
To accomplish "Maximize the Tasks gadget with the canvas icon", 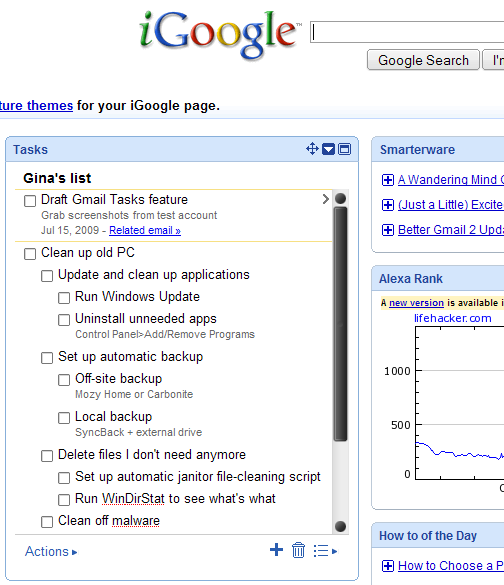I will (344, 149).
